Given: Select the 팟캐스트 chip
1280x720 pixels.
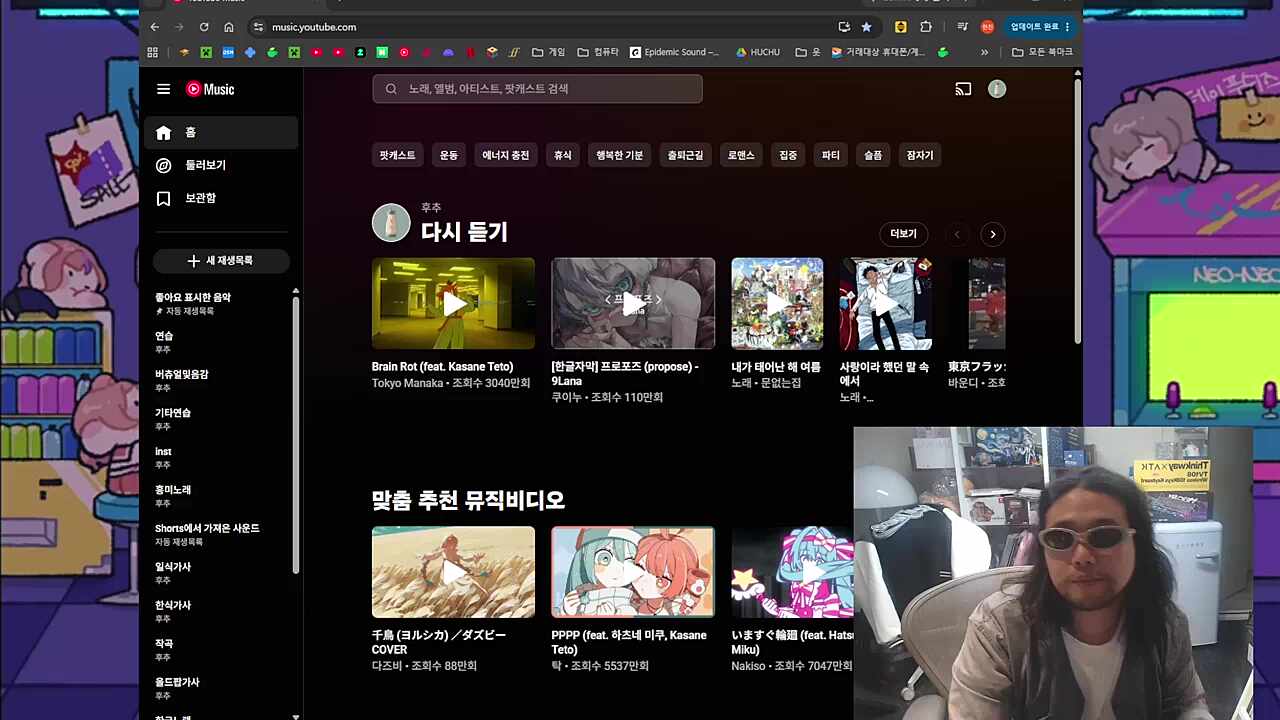Looking at the screenshot, I should (397, 155).
